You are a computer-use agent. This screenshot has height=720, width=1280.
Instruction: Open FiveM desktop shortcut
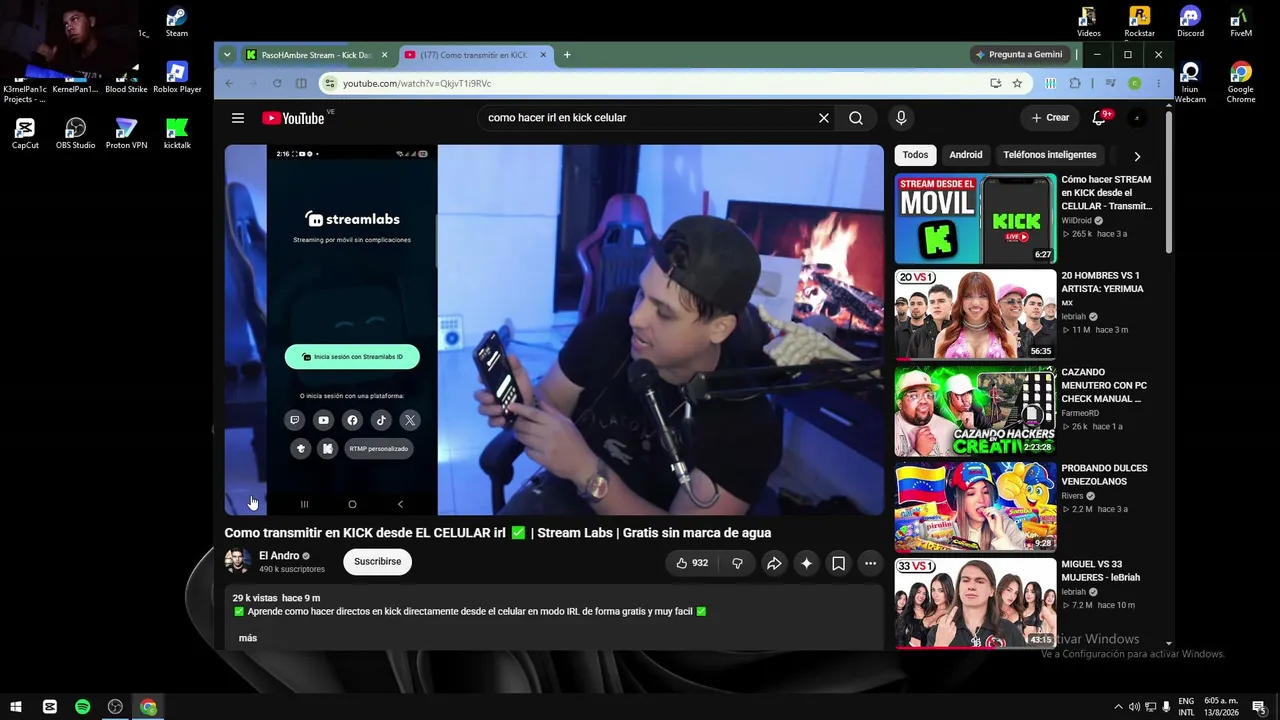coord(1241,23)
